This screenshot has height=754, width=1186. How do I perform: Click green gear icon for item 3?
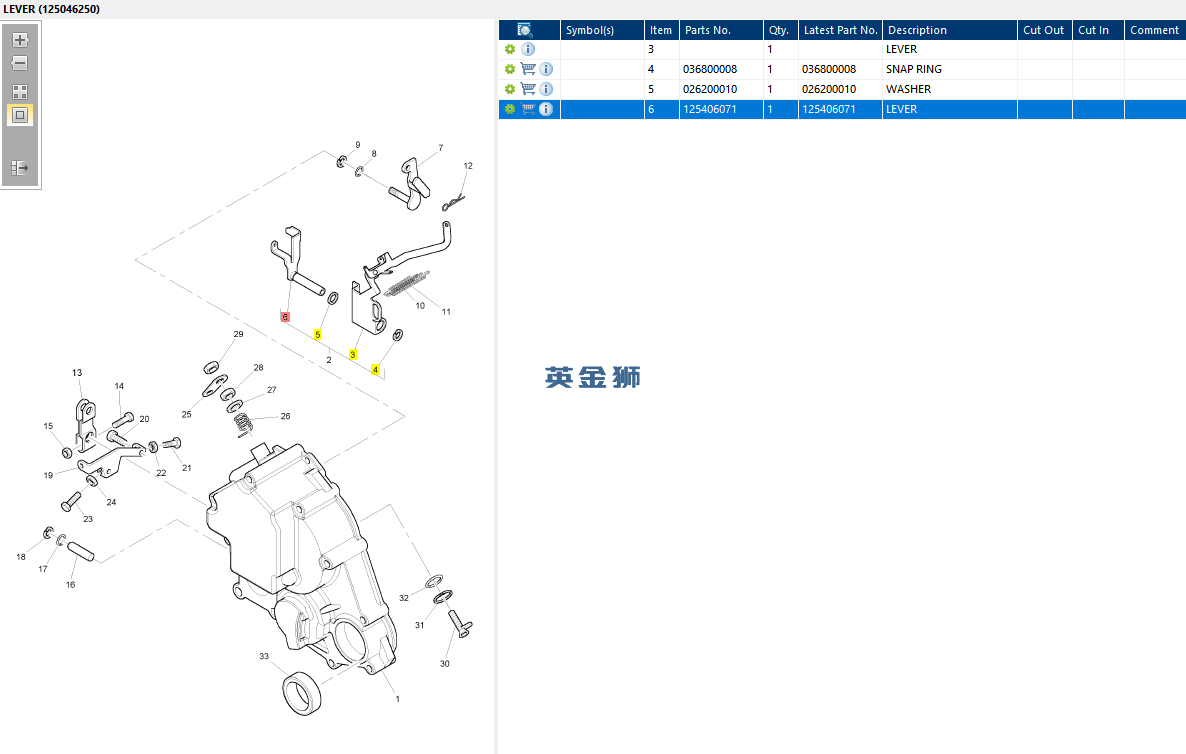tap(510, 49)
